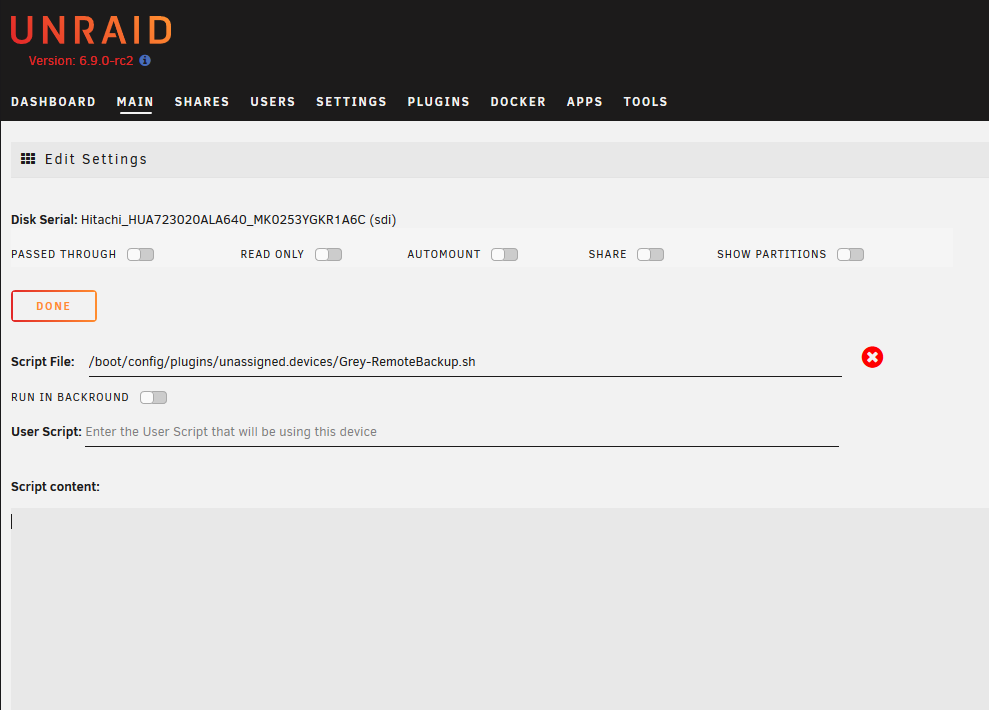
Task: Click the Script File: label
Action: [42, 362]
